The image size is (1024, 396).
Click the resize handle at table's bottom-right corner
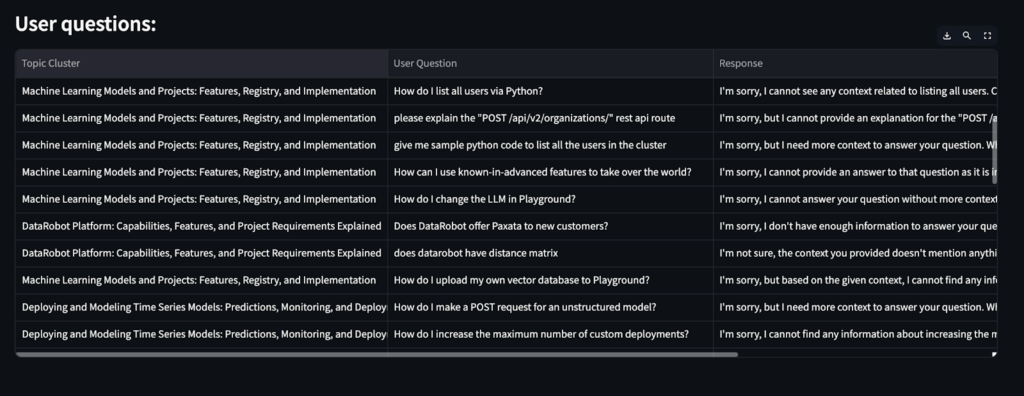point(995,354)
